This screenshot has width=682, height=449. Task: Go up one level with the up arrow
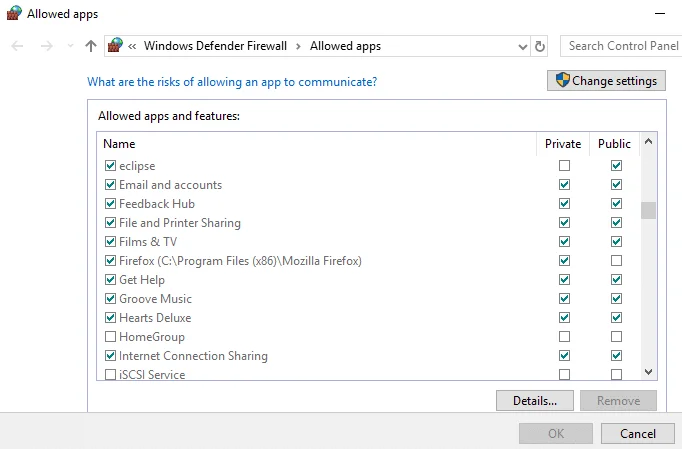click(x=91, y=46)
